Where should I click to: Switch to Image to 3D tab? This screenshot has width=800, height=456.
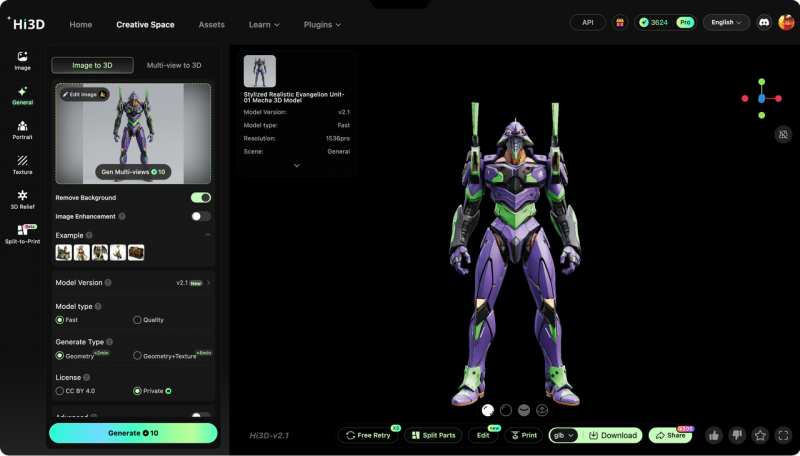click(92, 65)
